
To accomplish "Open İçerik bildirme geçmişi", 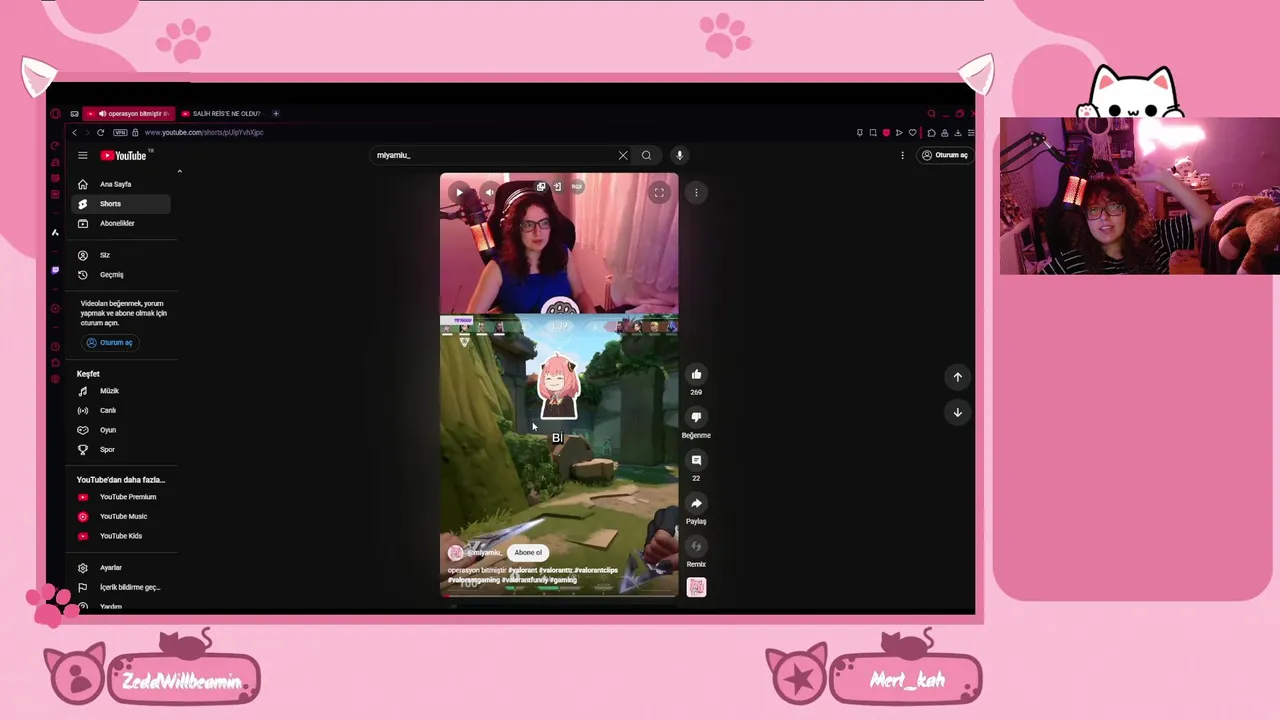I will click(123, 587).
